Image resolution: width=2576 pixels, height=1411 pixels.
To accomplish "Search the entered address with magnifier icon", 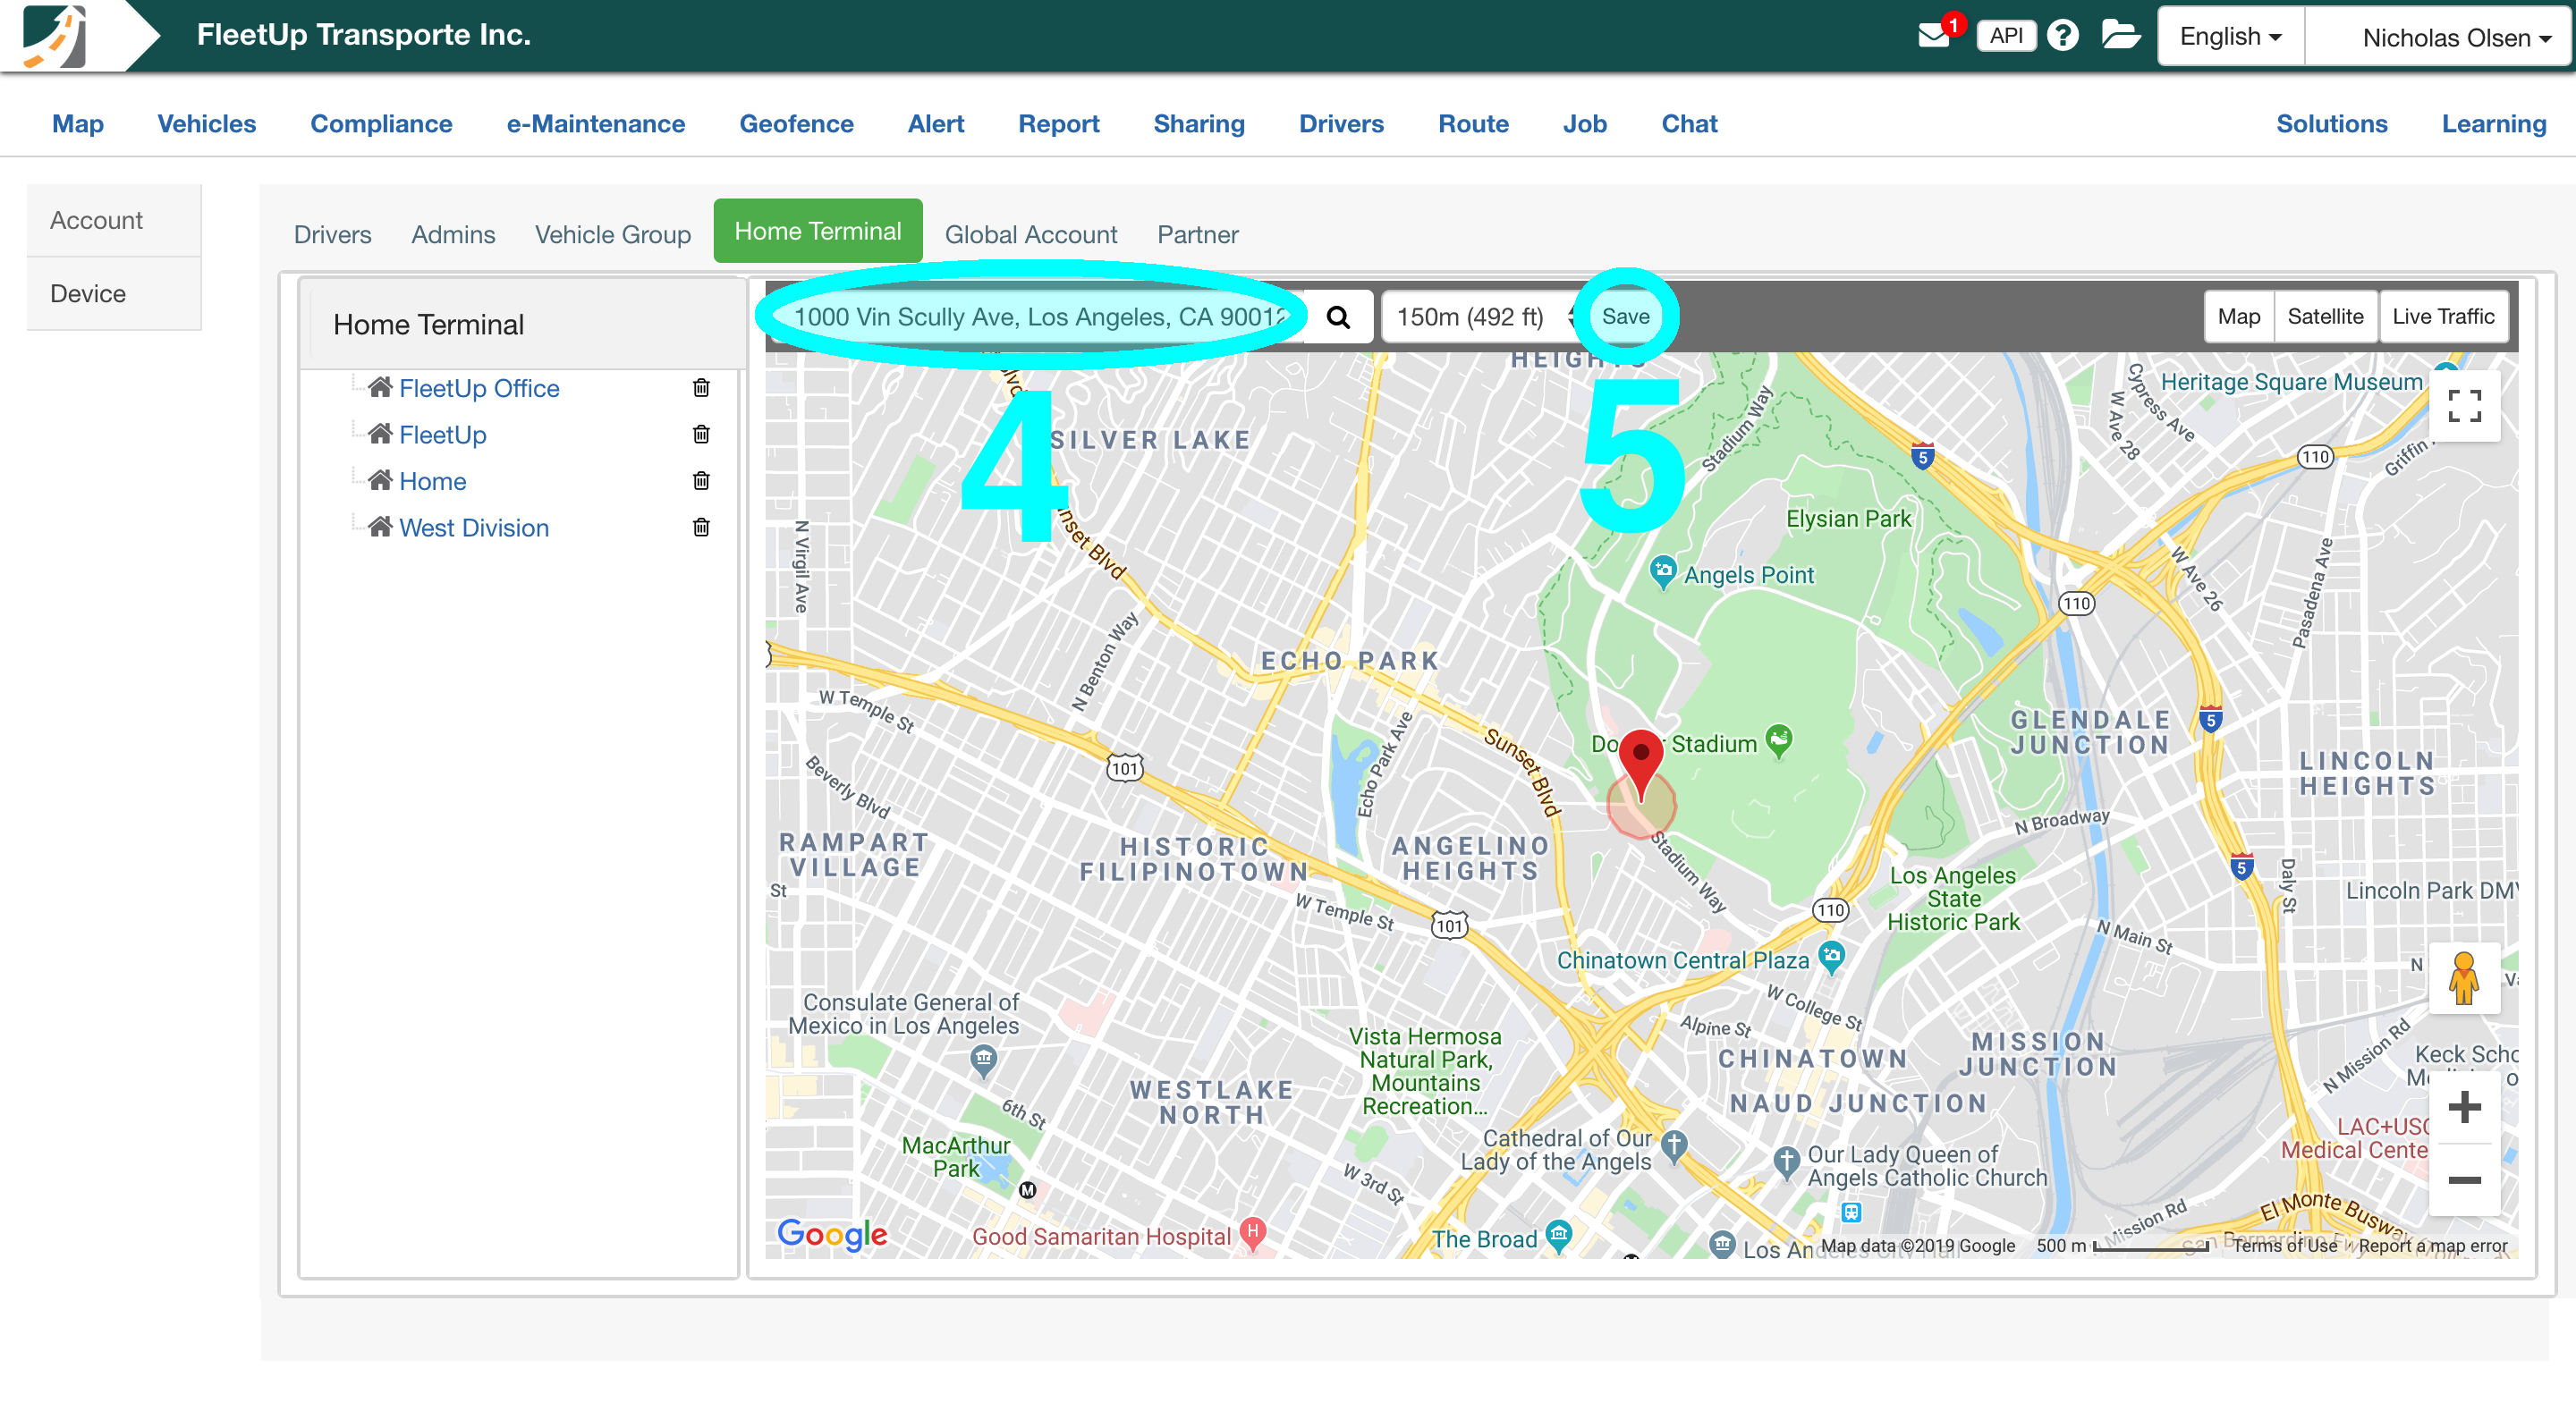I will point(1338,317).
